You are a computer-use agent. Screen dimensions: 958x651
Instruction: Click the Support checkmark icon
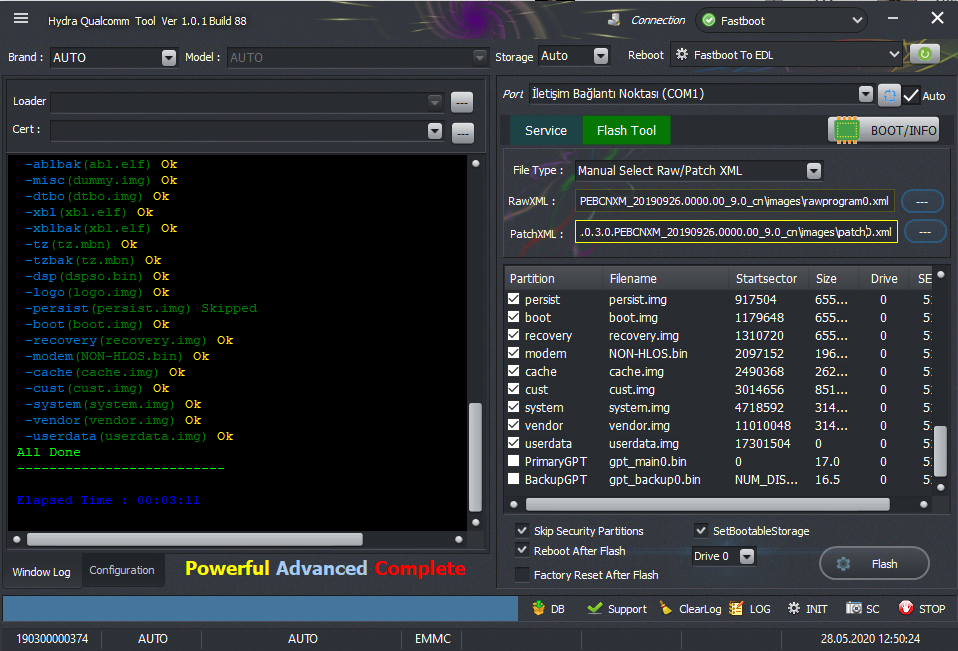pos(594,608)
